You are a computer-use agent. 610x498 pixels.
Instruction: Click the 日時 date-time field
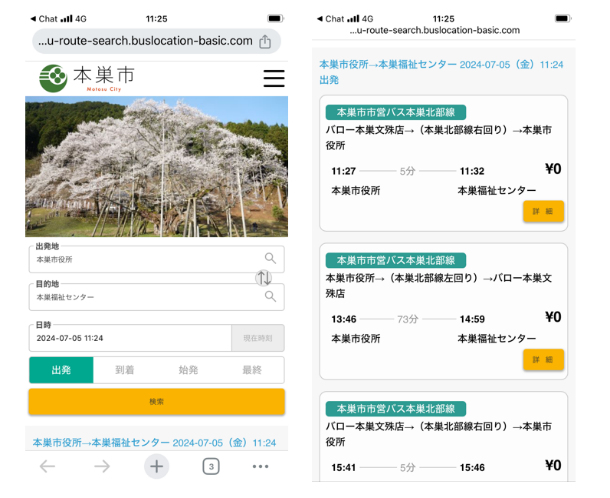pyautogui.click(x=130, y=338)
